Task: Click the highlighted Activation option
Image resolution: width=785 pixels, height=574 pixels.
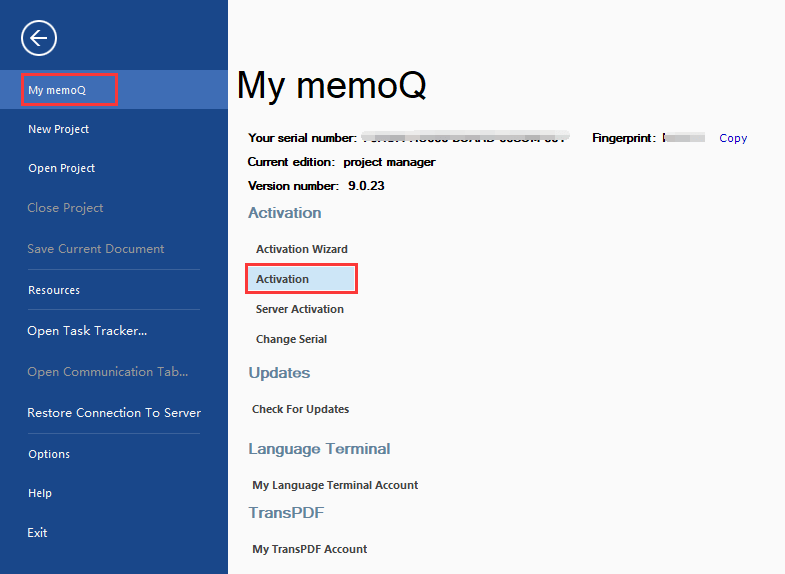Action: tap(301, 279)
